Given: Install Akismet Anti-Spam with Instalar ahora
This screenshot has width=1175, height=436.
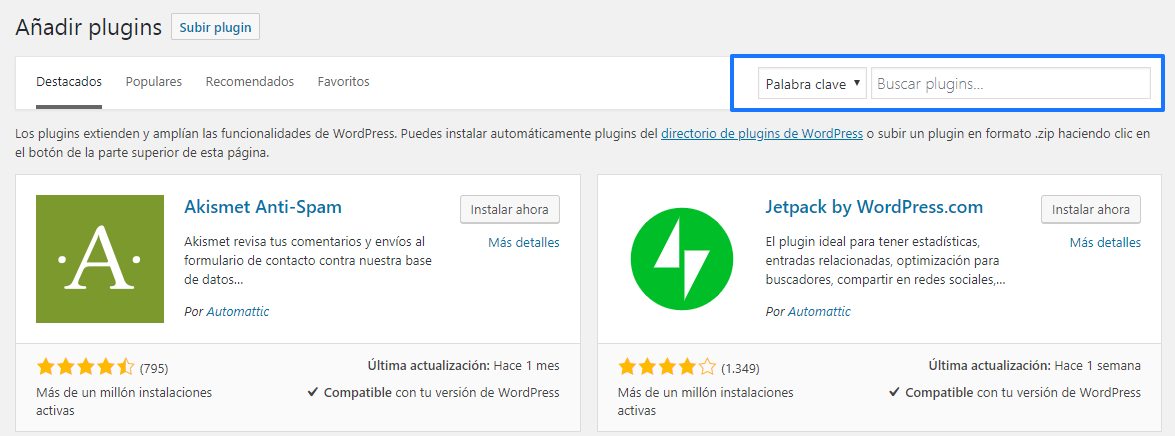Looking at the screenshot, I should (510, 210).
